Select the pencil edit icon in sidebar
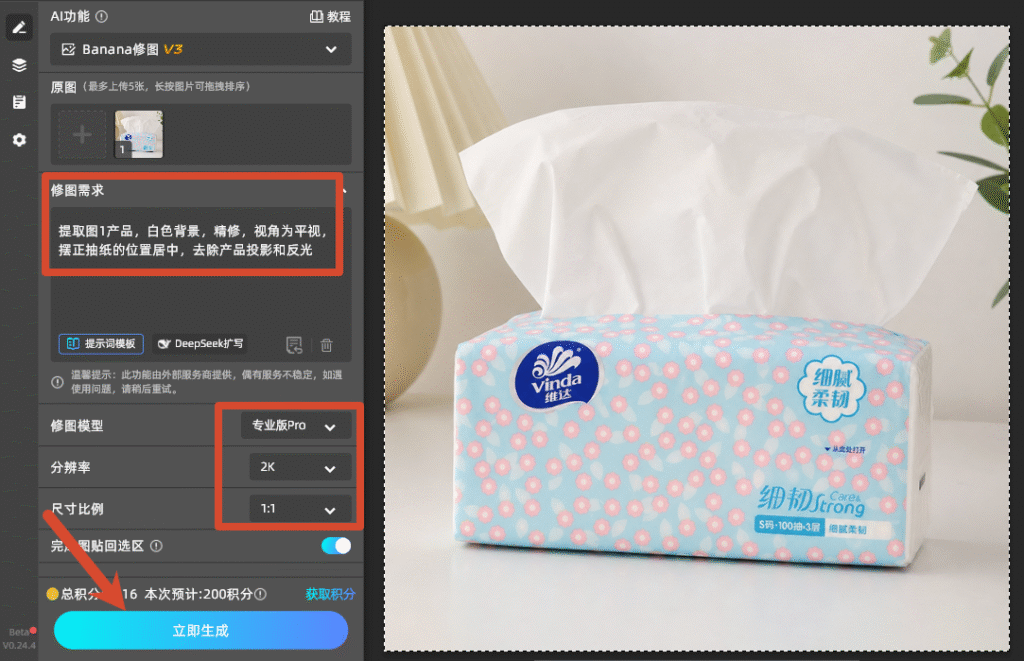The width and height of the screenshot is (1024, 661). click(19, 27)
